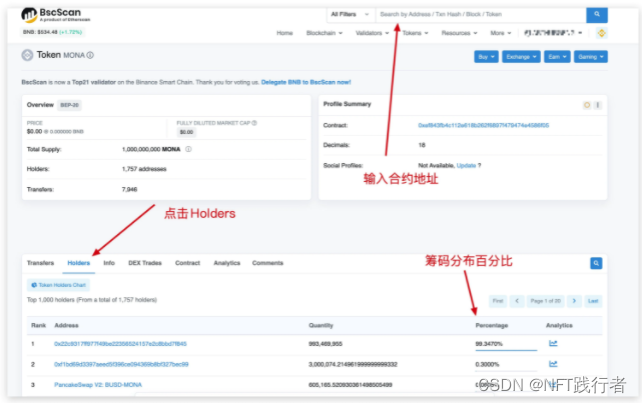Open rank 2 holder address link
642x403 pixels.
[x=121, y=365]
